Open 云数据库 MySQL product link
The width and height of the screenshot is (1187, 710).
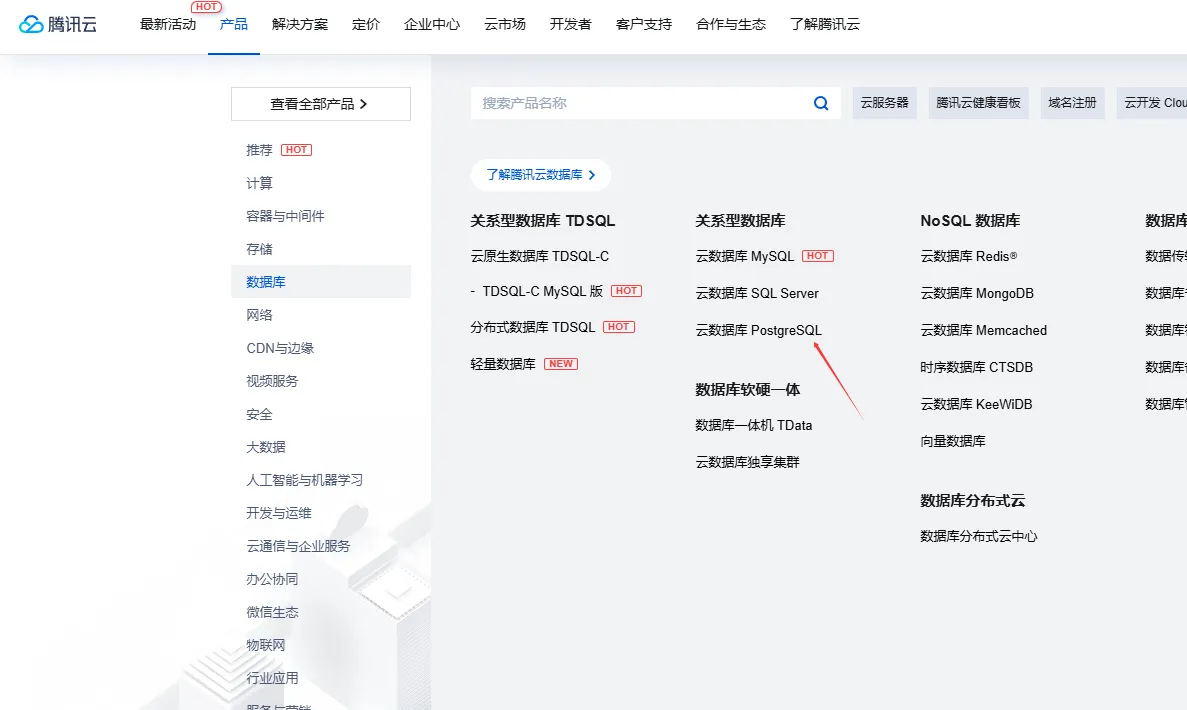point(745,256)
